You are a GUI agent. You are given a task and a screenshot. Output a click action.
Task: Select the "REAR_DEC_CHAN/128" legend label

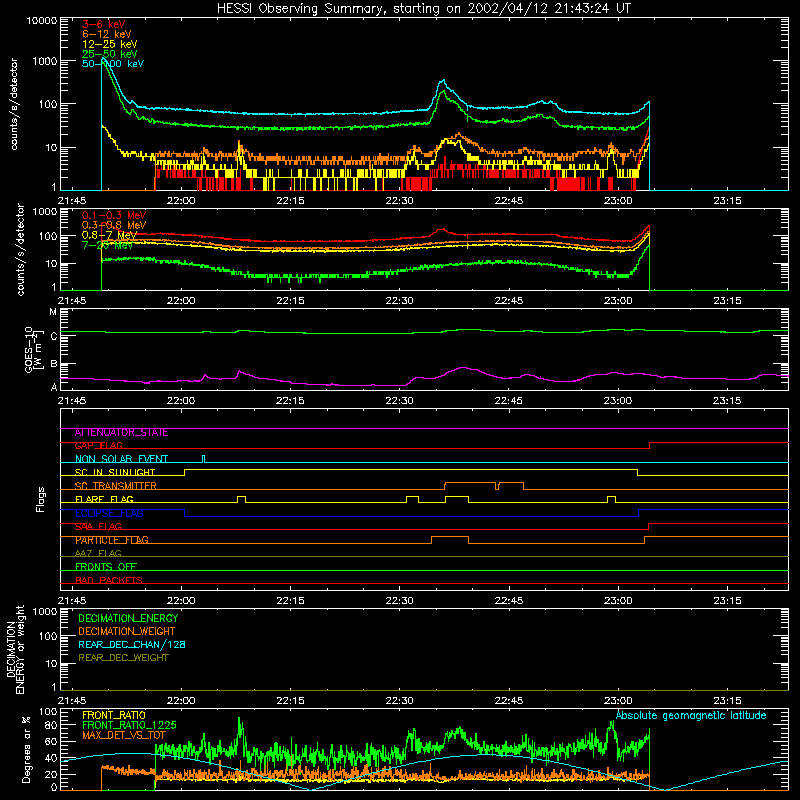point(132,644)
